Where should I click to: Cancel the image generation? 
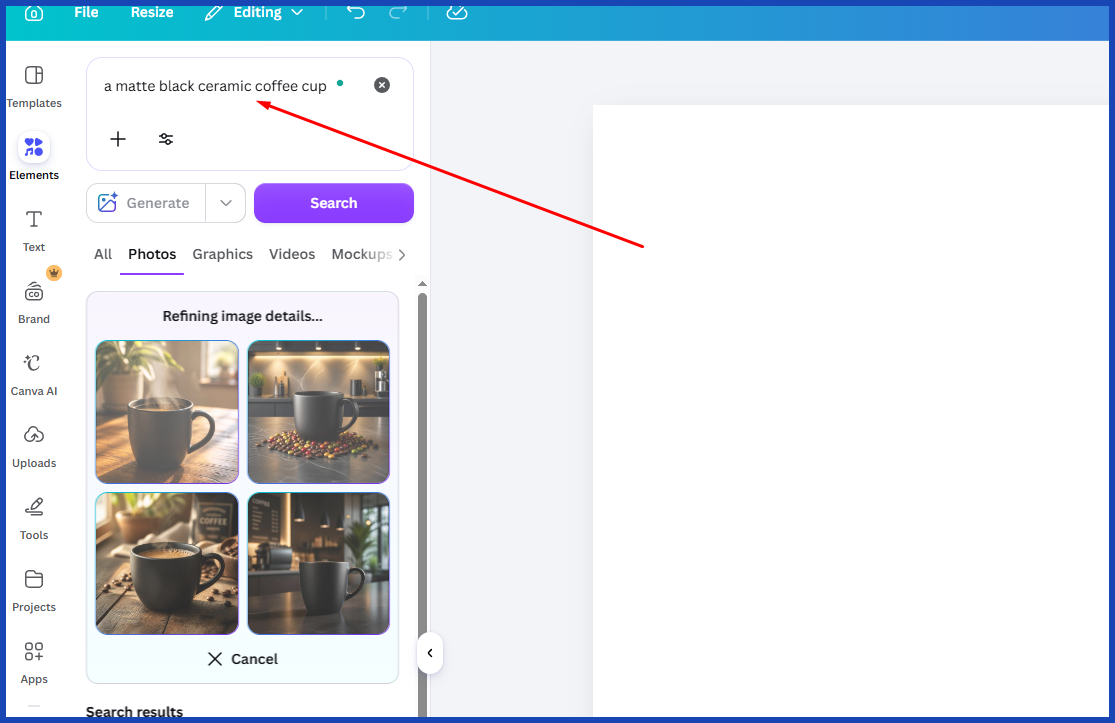(242, 659)
